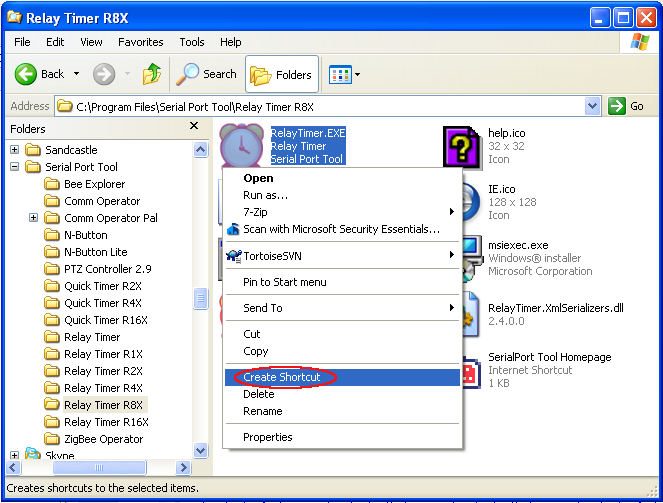This screenshot has height=503, width=663.
Task: Click the green Go arrow button
Action: 616,106
